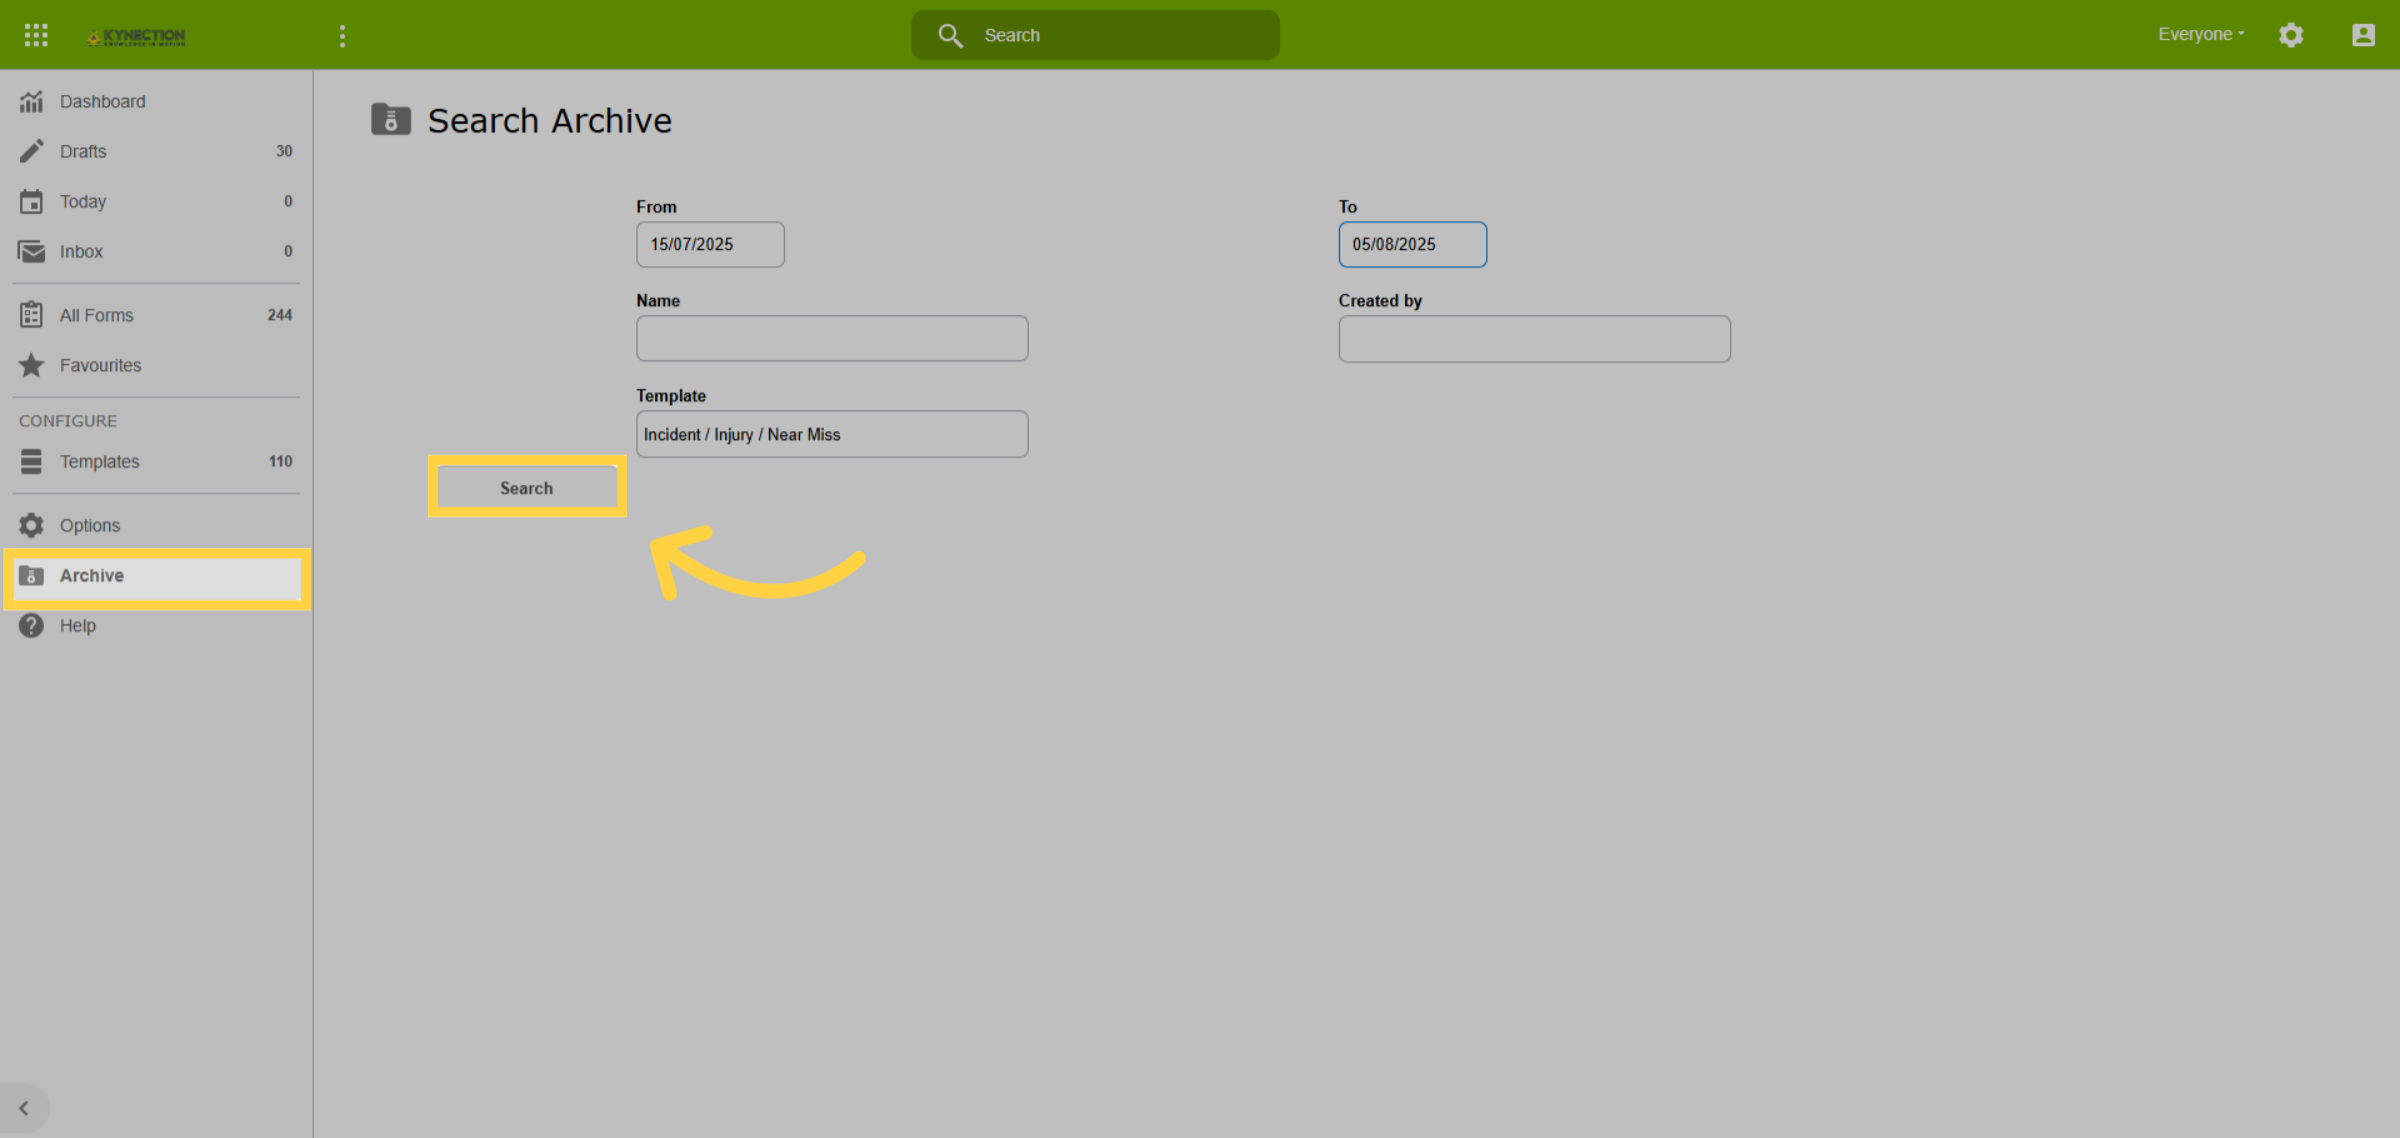Screen dimensions: 2400x1138
Task: Click the Templates stack icon
Action: [31, 461]
